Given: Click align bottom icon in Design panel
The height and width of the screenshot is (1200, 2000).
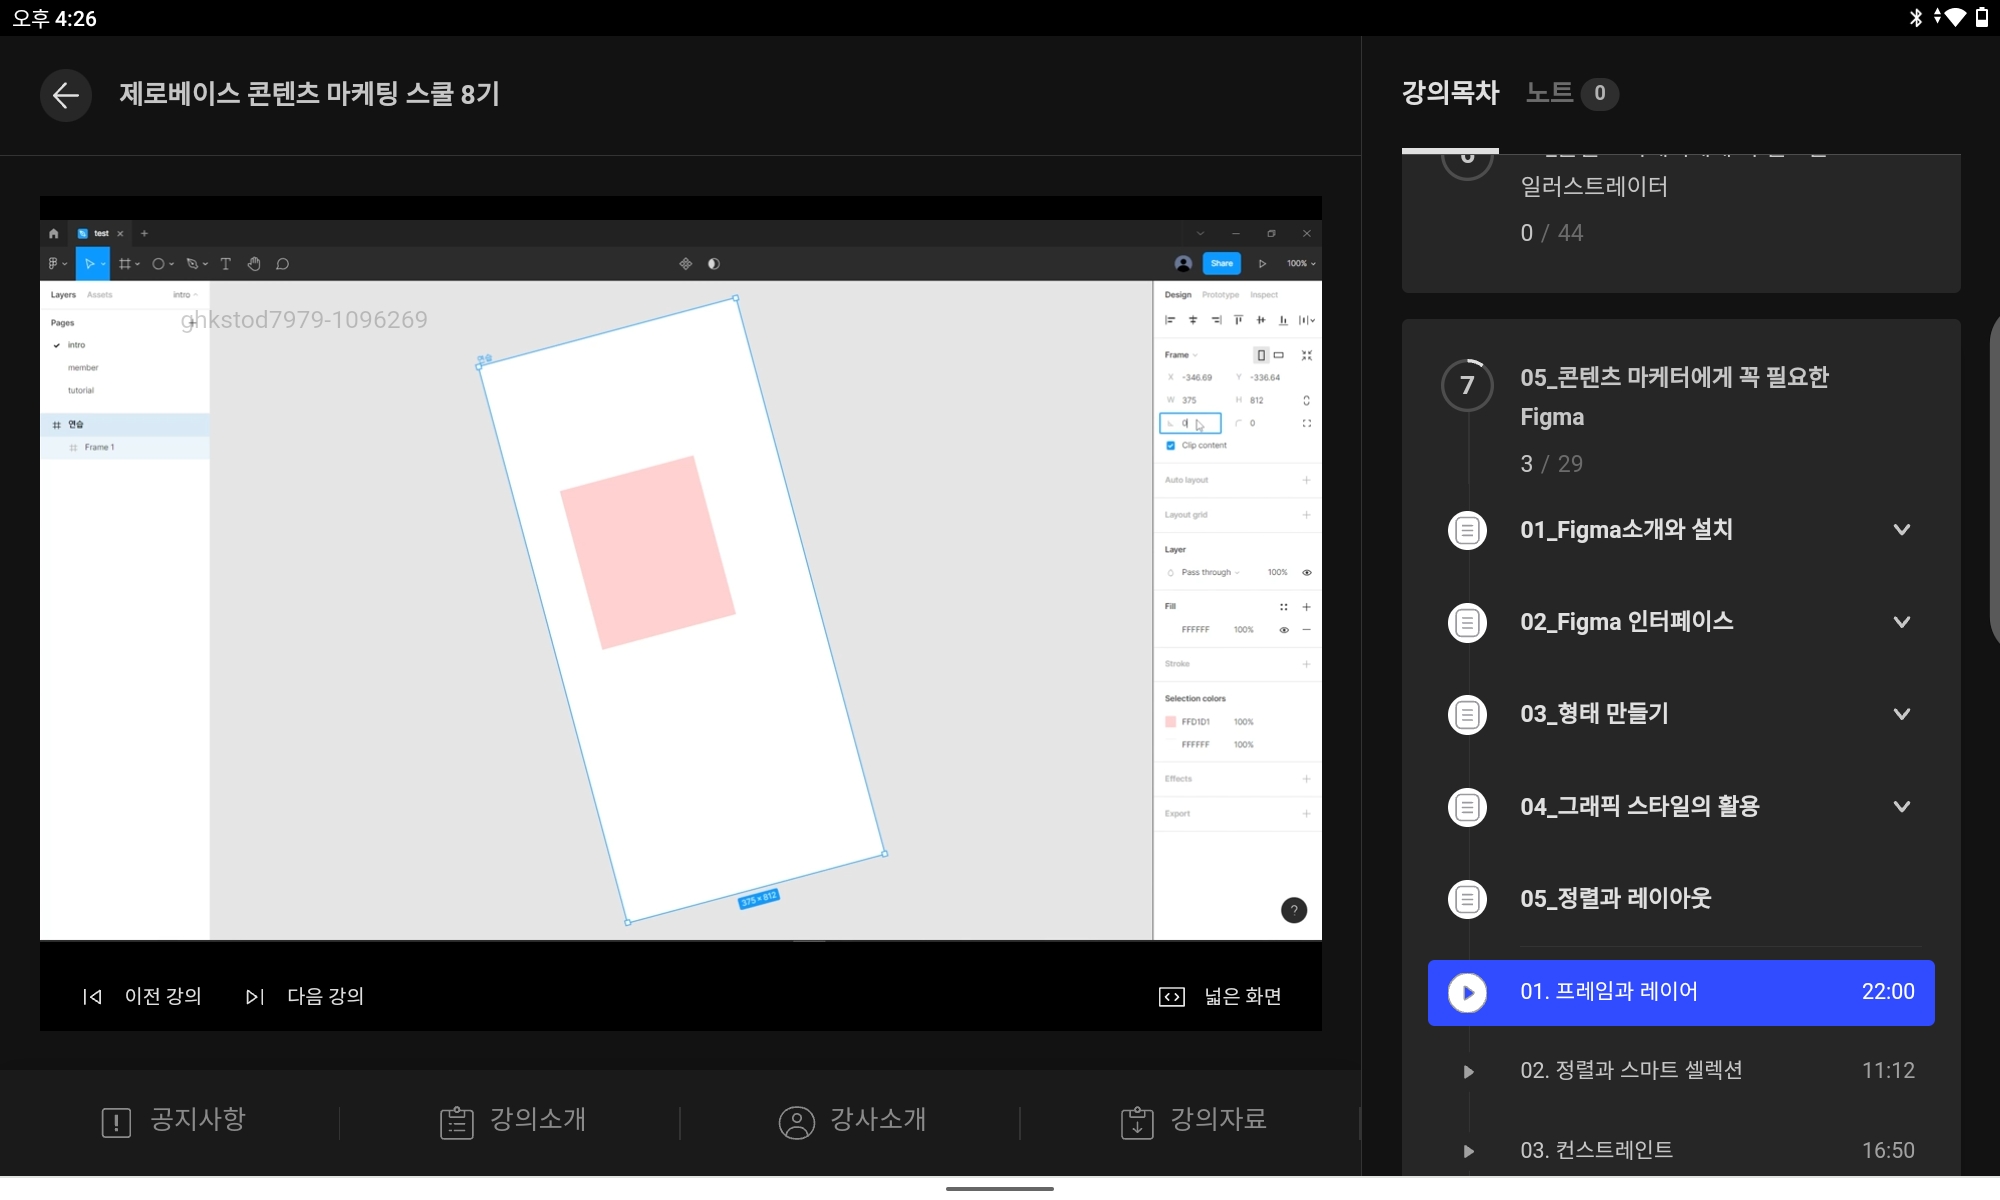Looking at the screenshot, I should [x=1283, y=320].
